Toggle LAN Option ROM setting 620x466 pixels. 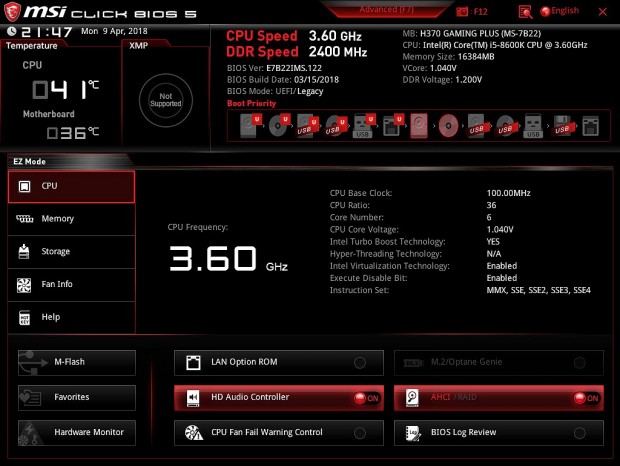pos(279,362)
